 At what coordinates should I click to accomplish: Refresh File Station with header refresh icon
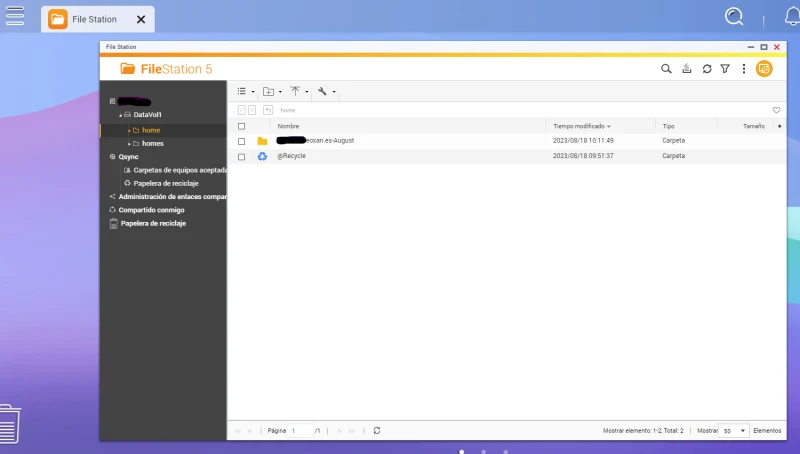(x=707, y=68)
